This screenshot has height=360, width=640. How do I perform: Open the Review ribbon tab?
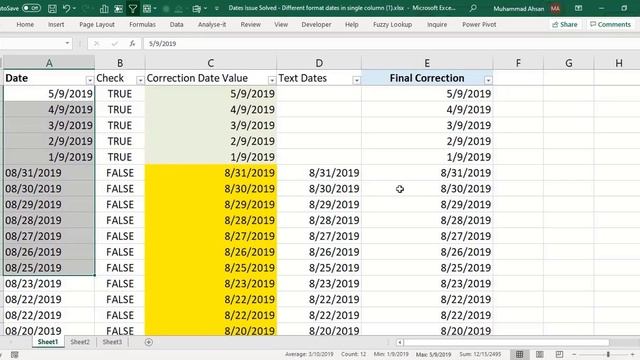pos(251,24)
